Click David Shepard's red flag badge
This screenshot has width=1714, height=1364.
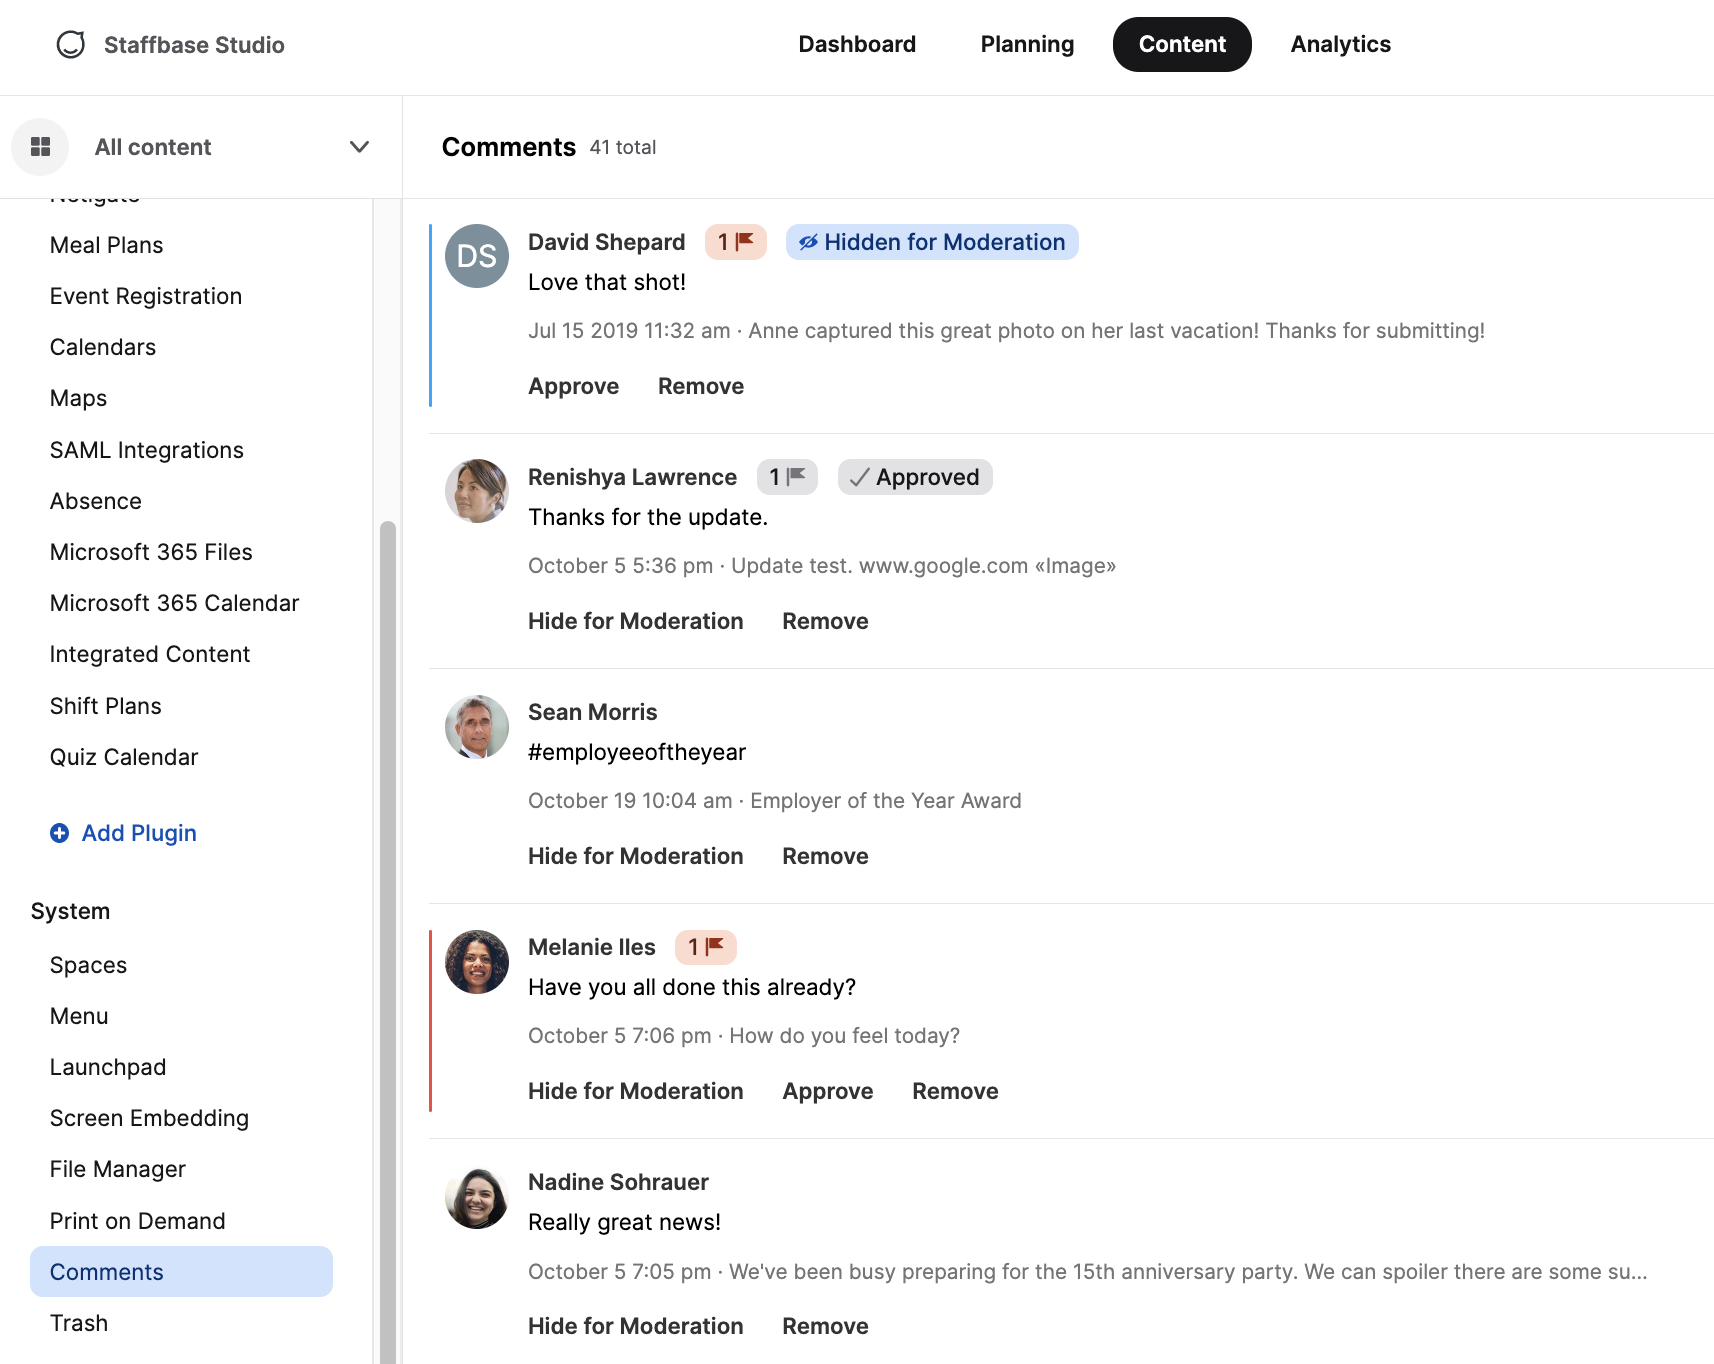click(736, 242)
